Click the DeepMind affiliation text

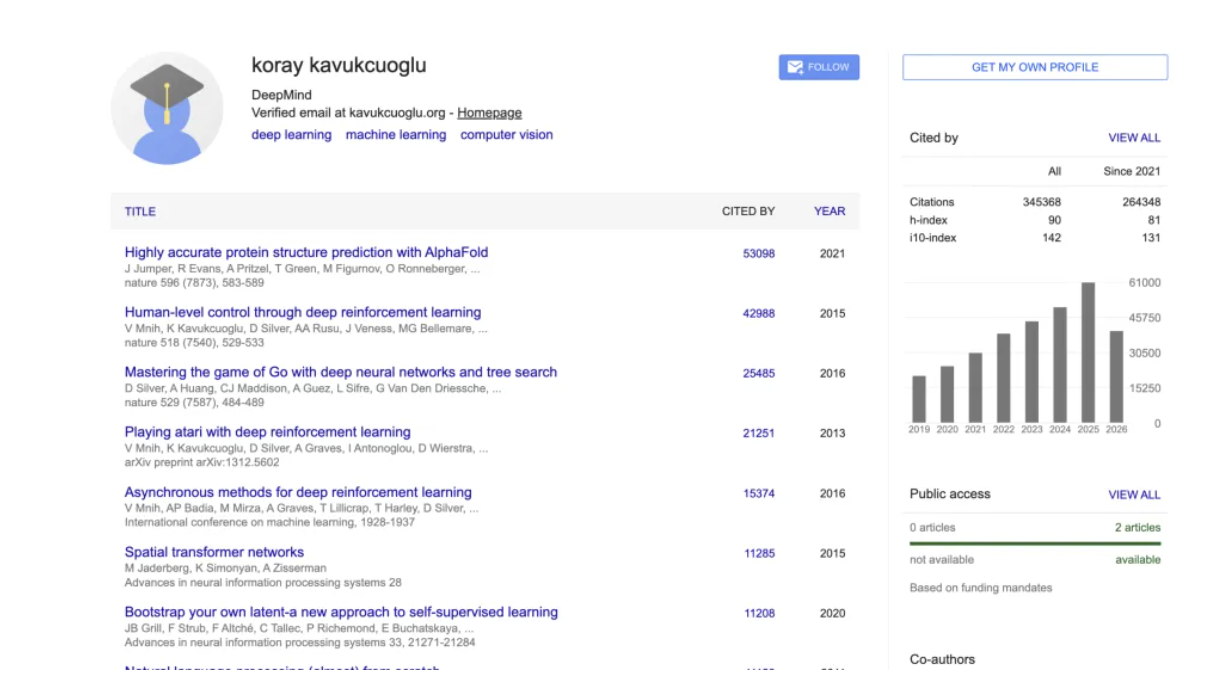[x=281, y=95]
